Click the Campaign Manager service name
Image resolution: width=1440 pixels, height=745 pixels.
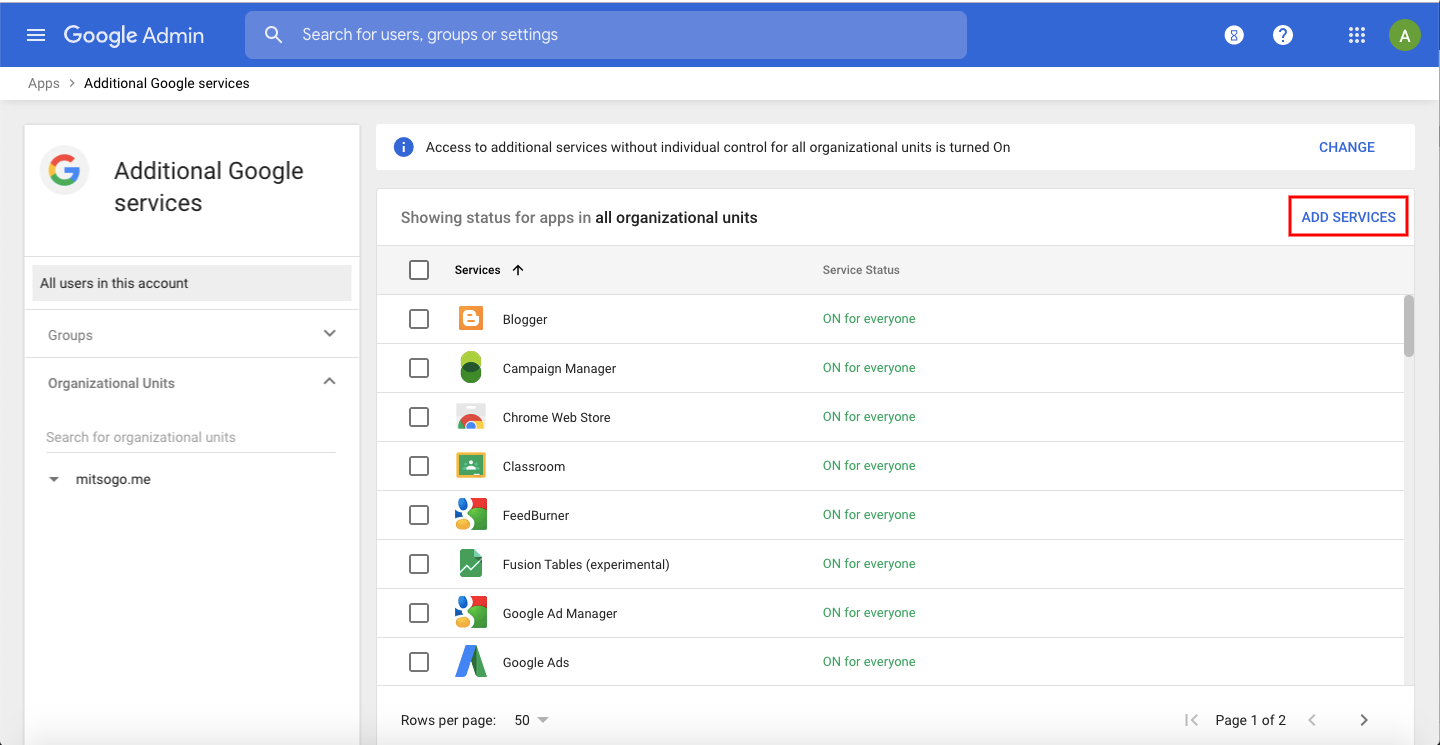(559, 369)
